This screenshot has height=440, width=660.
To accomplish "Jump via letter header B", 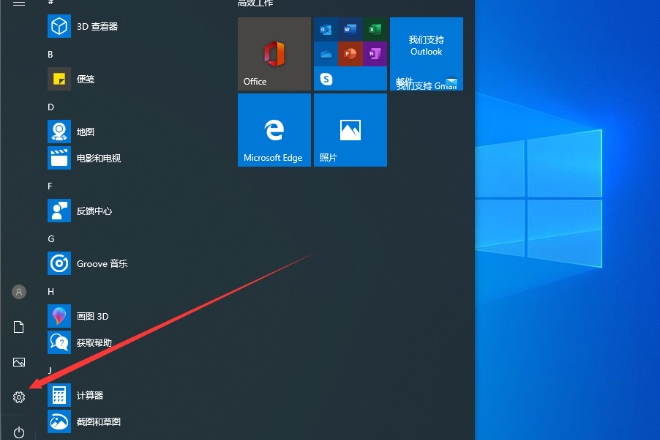I will (x=50, y=54).
